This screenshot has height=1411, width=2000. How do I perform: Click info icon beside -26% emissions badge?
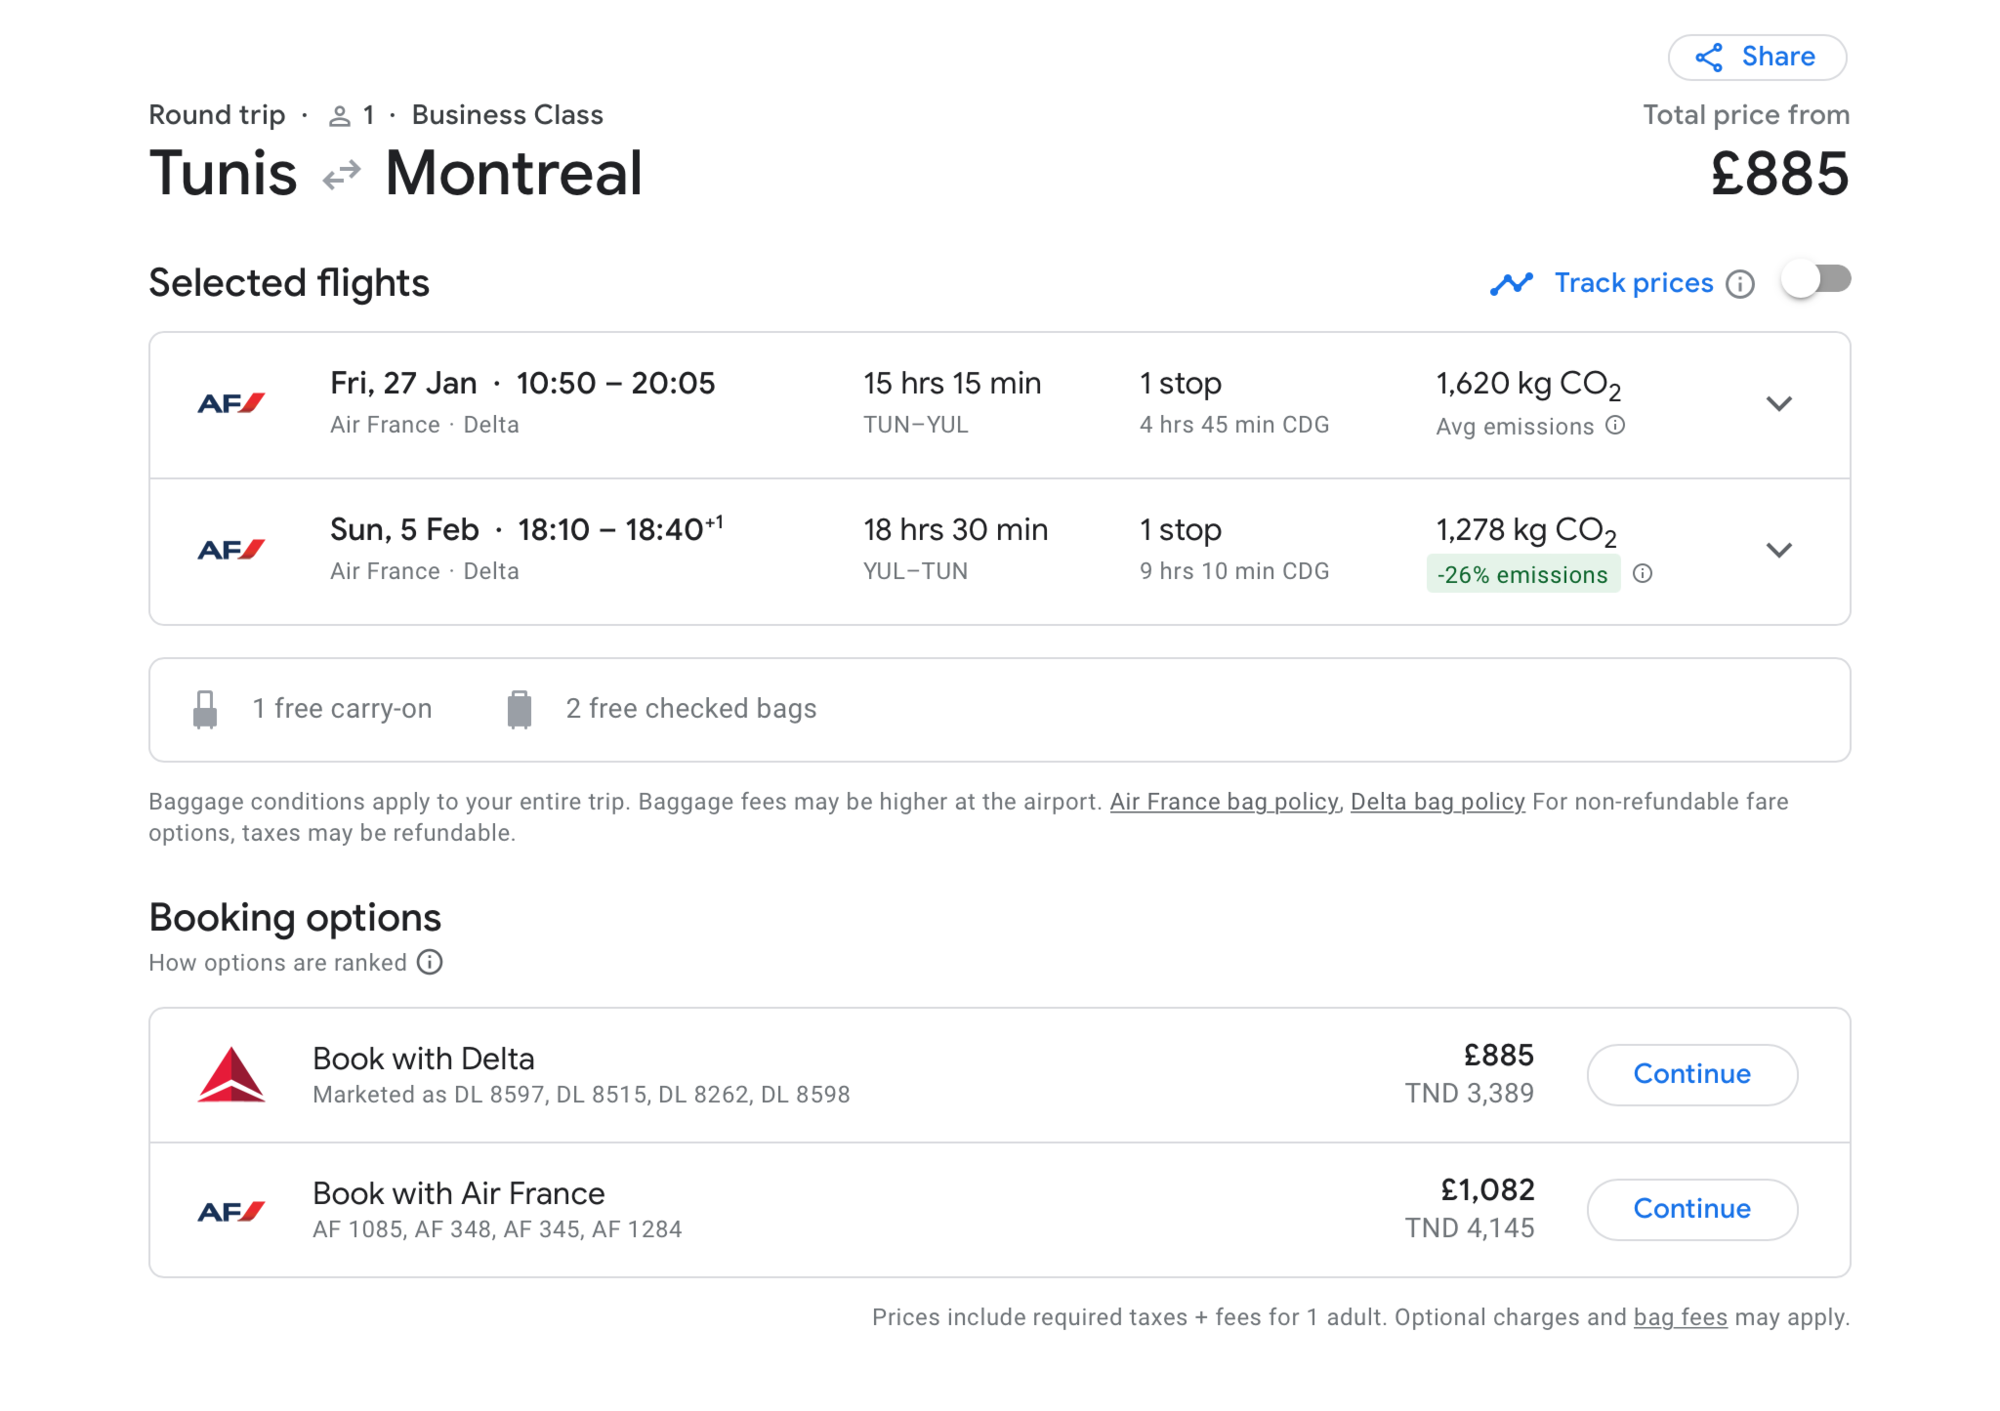[x=1642, y=574]
